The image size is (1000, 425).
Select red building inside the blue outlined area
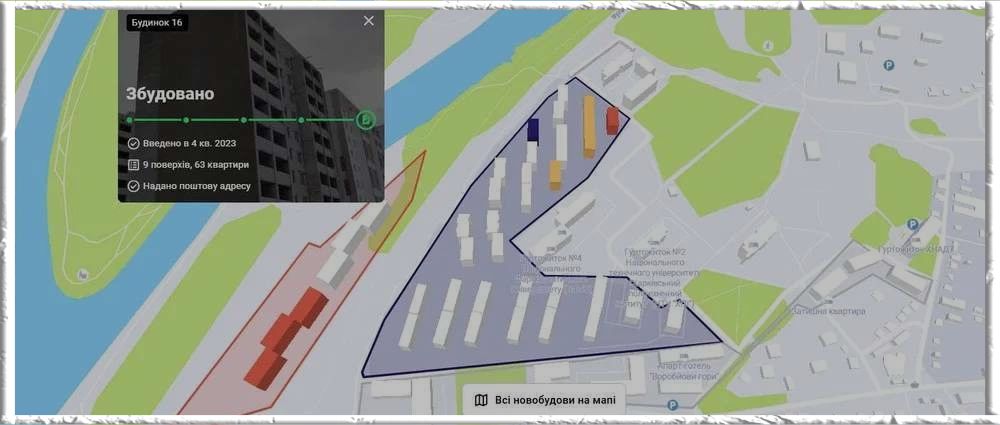point(612,120)
